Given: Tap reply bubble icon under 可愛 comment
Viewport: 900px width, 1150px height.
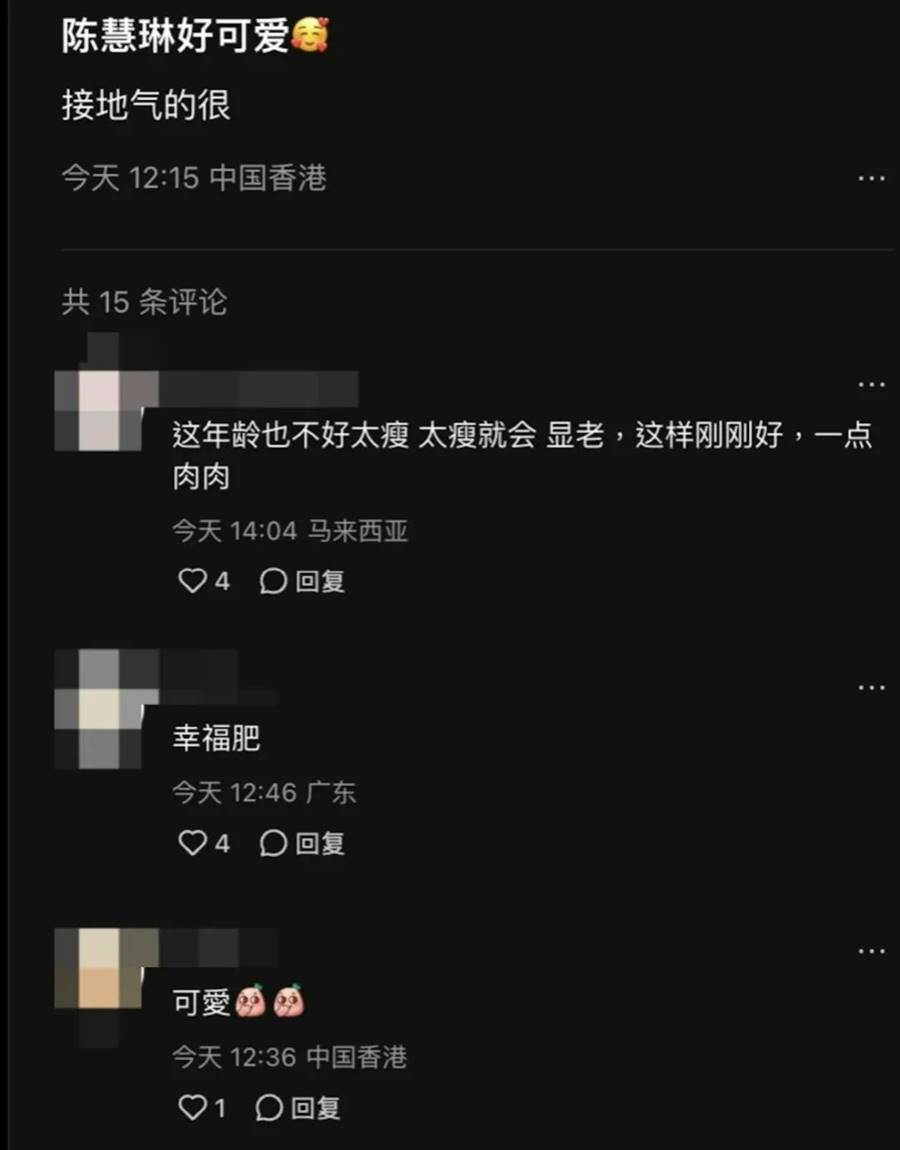Looking at the screenshot, I should (x=268, y=1107).
